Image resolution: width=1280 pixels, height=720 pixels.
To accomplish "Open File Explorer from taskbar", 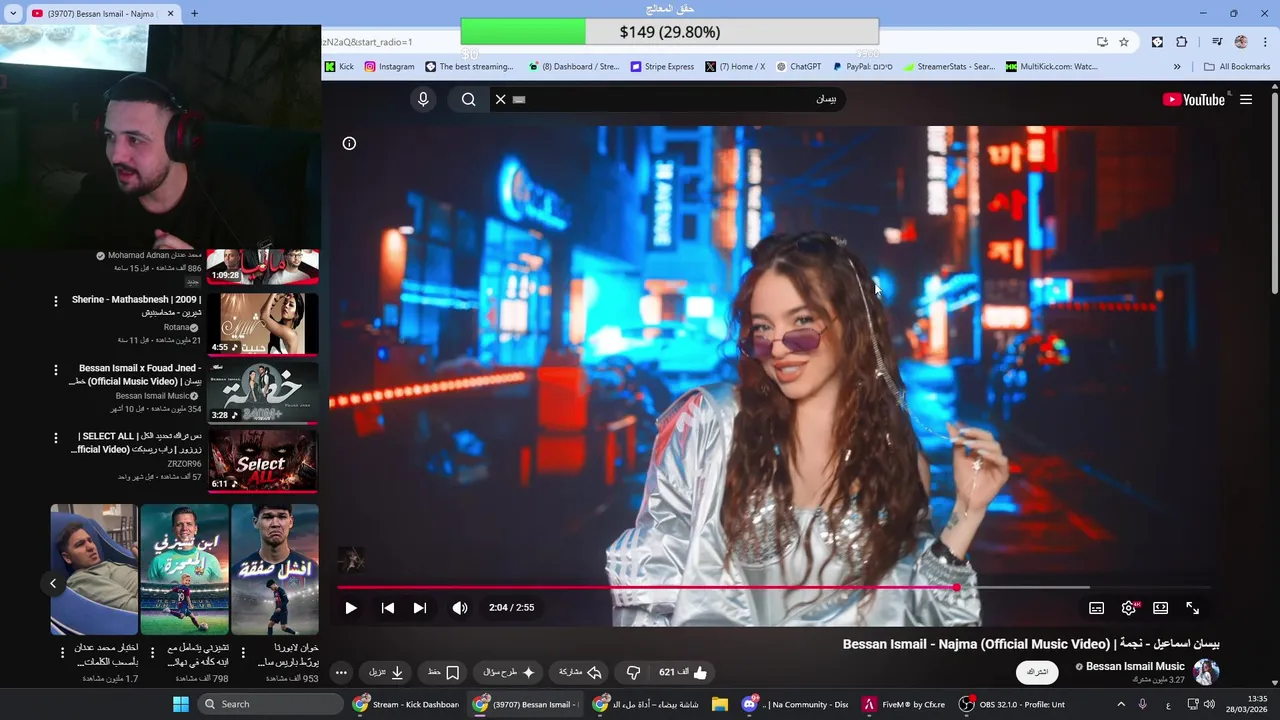I will point(720,704).
